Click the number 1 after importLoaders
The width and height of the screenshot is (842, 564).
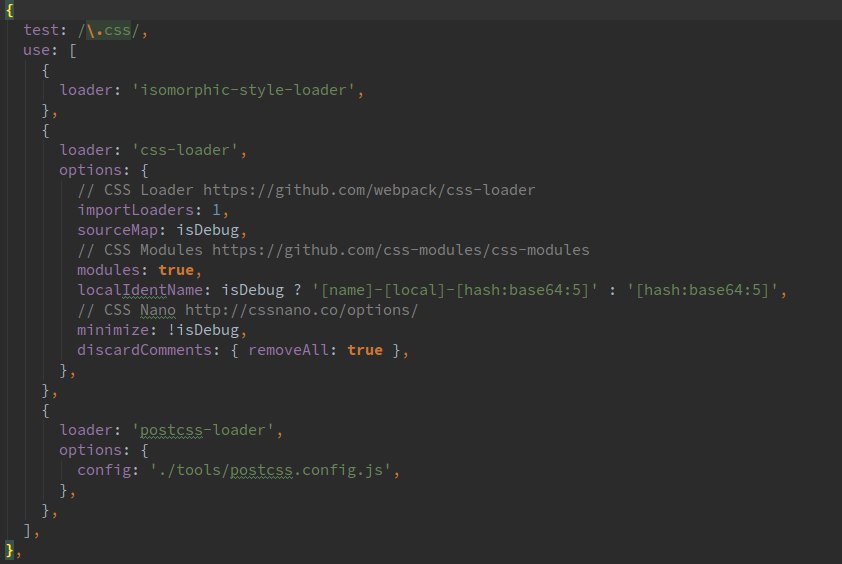pyautogui.click(x=216, y=210)
